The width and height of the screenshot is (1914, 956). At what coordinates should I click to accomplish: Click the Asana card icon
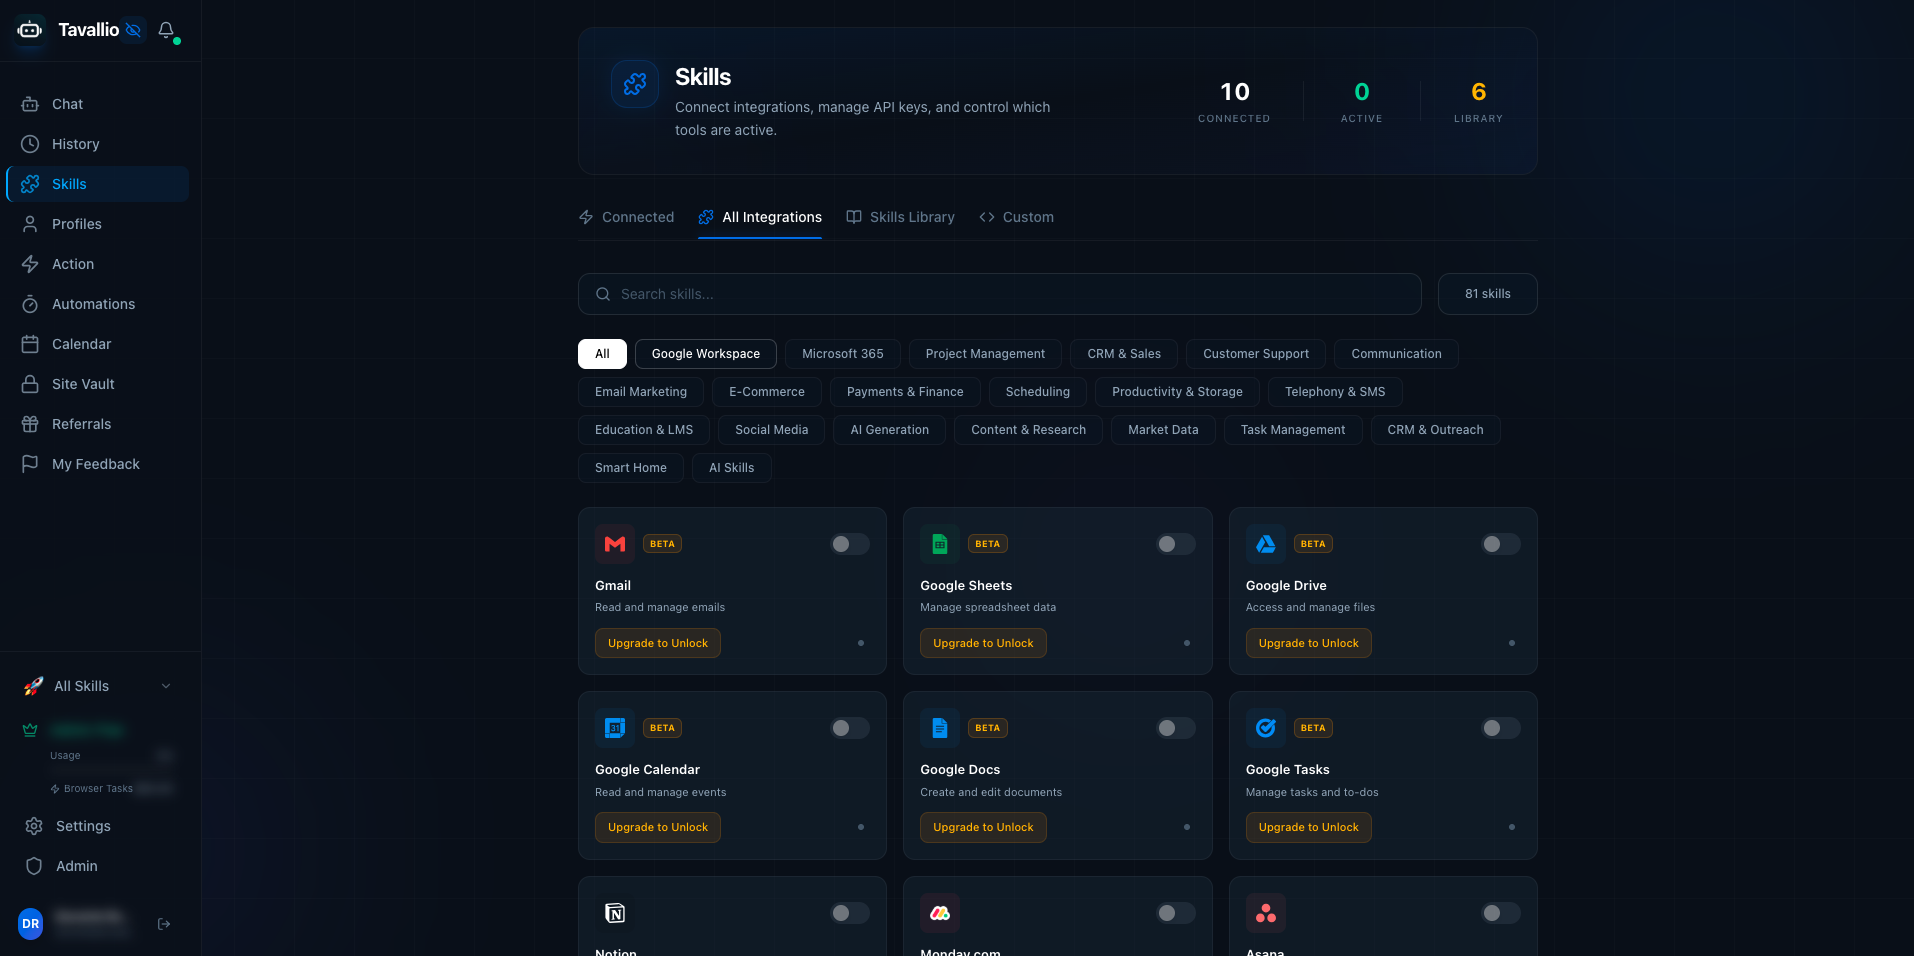1266,913
